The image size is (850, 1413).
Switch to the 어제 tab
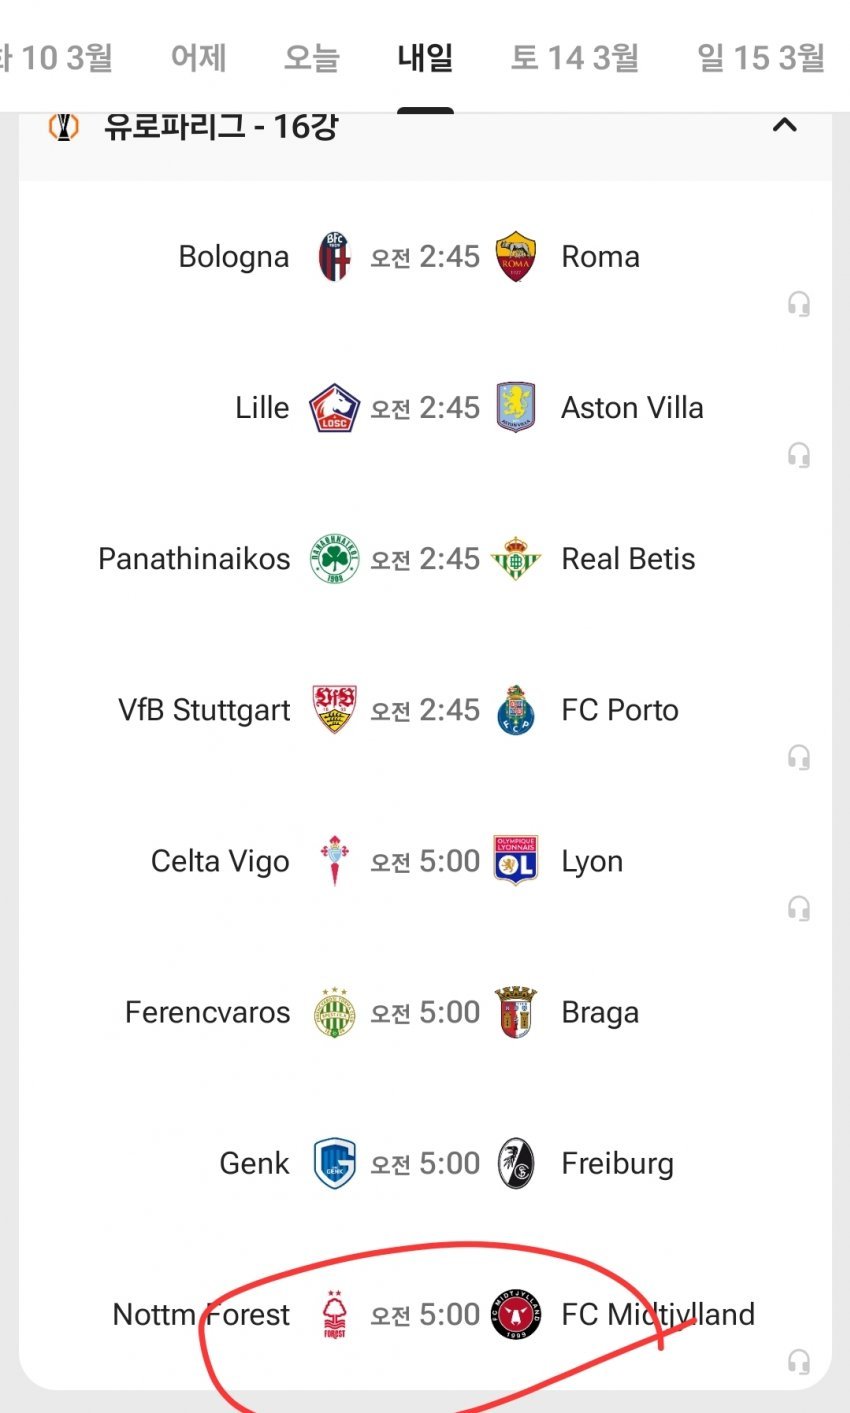[x=198, y=58]
